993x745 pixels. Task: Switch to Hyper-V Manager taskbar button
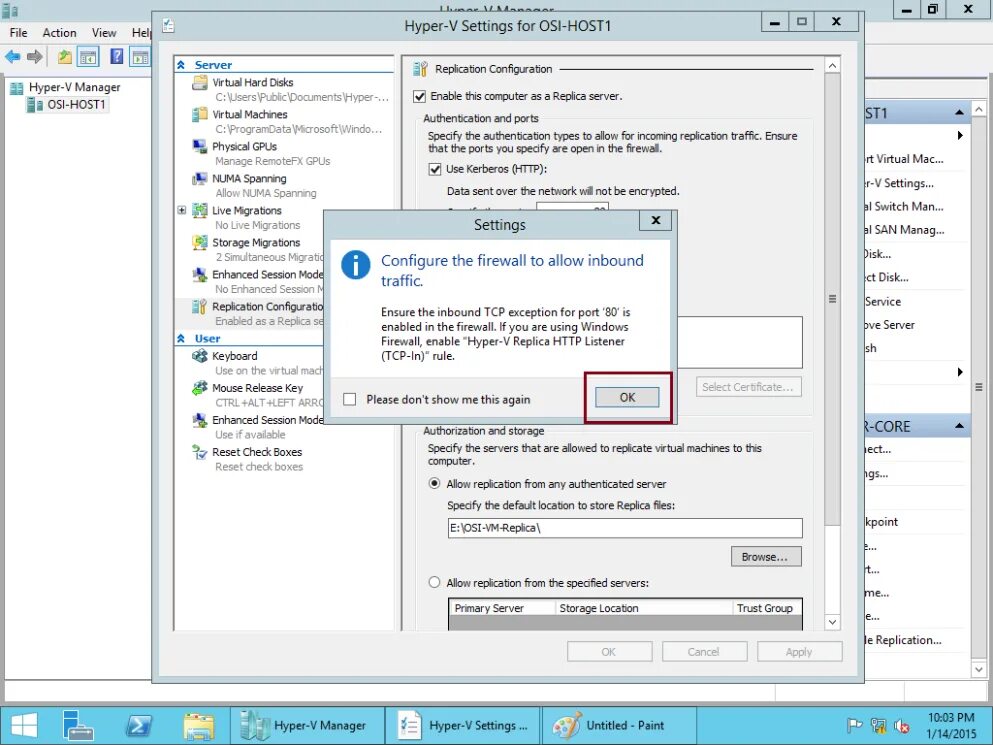[308, 725]
